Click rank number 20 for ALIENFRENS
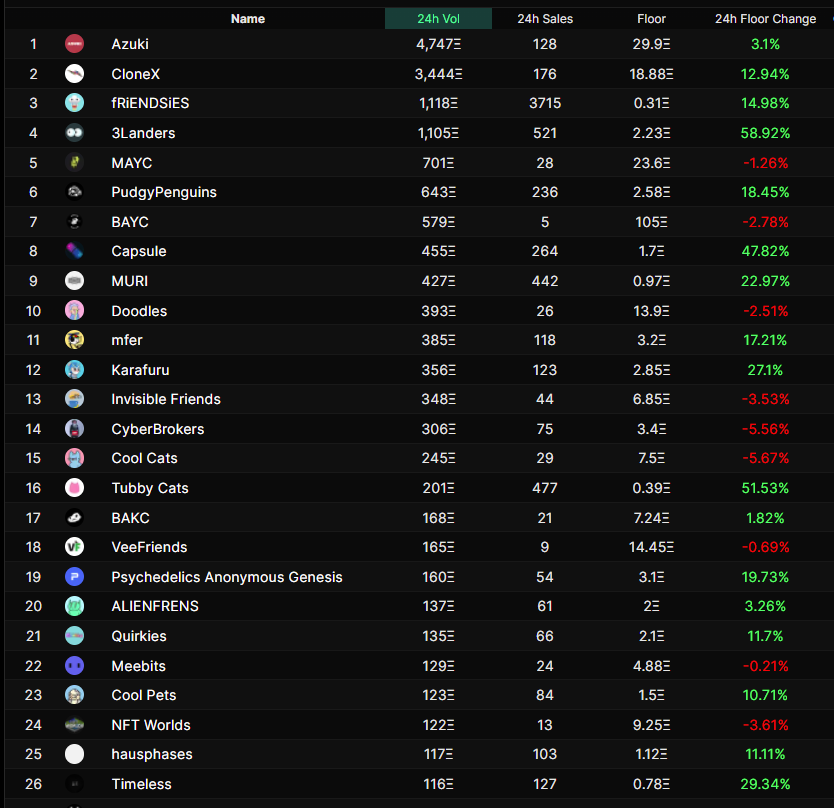 (34, 605)
